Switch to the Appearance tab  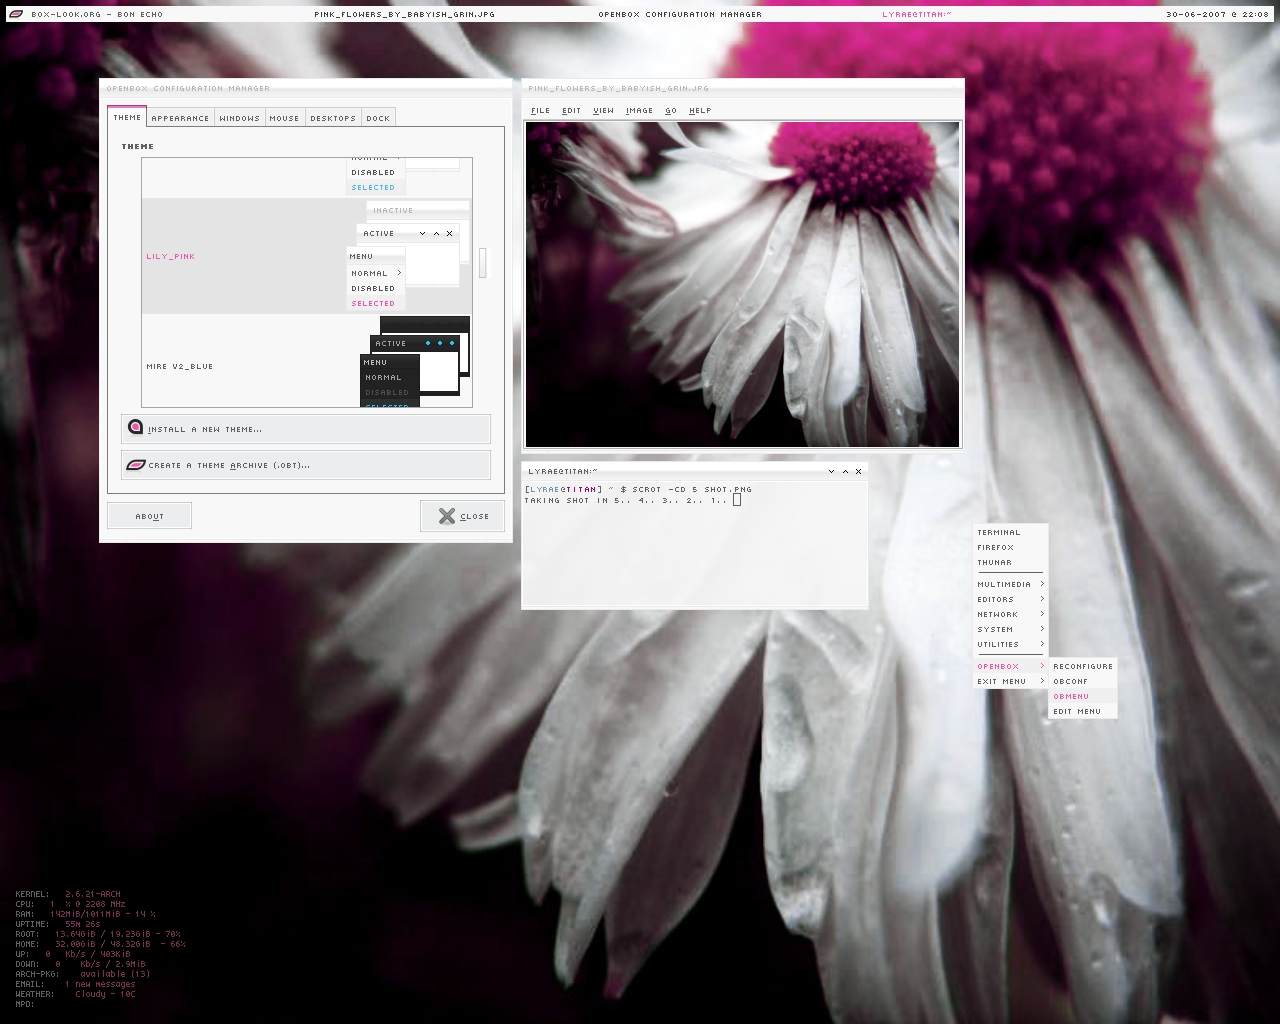(x=180, y=118)
